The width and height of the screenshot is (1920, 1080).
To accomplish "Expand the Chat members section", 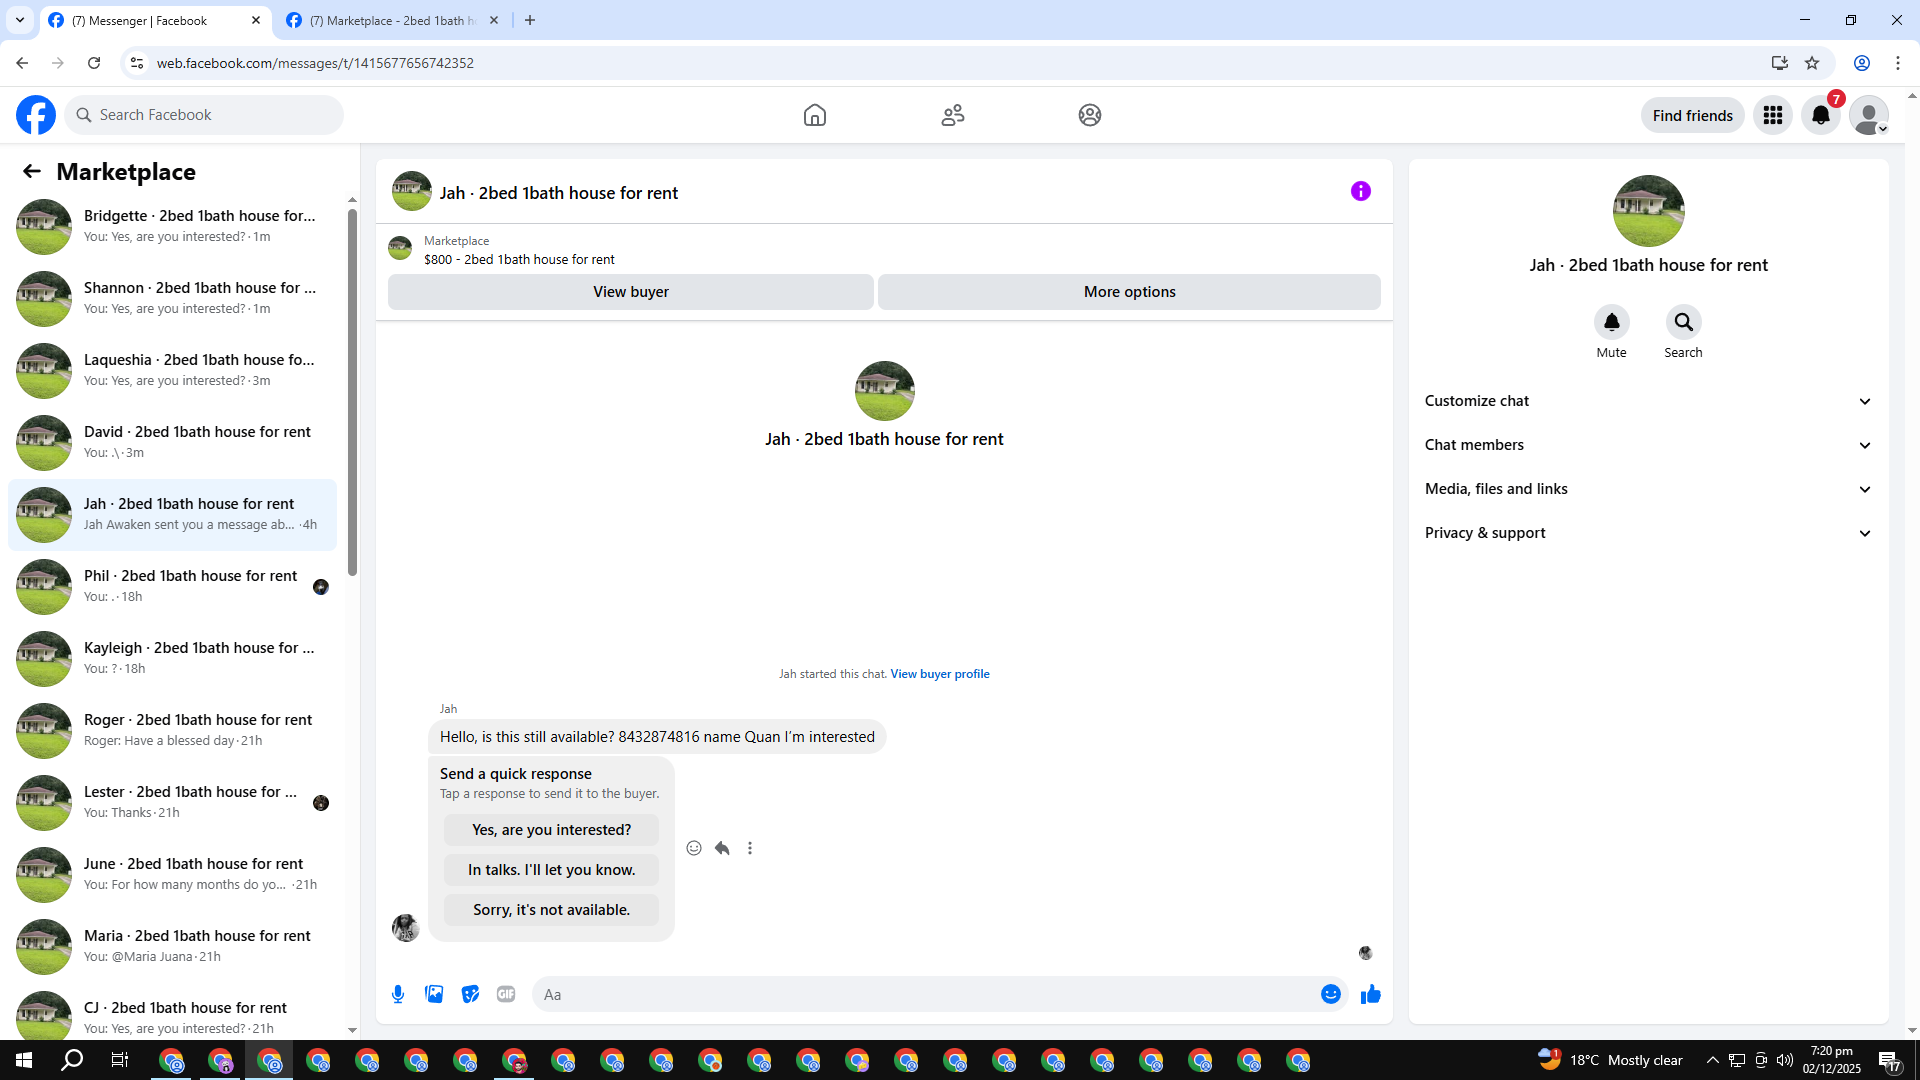I will pyautogui.click(x=1648, y=445).
